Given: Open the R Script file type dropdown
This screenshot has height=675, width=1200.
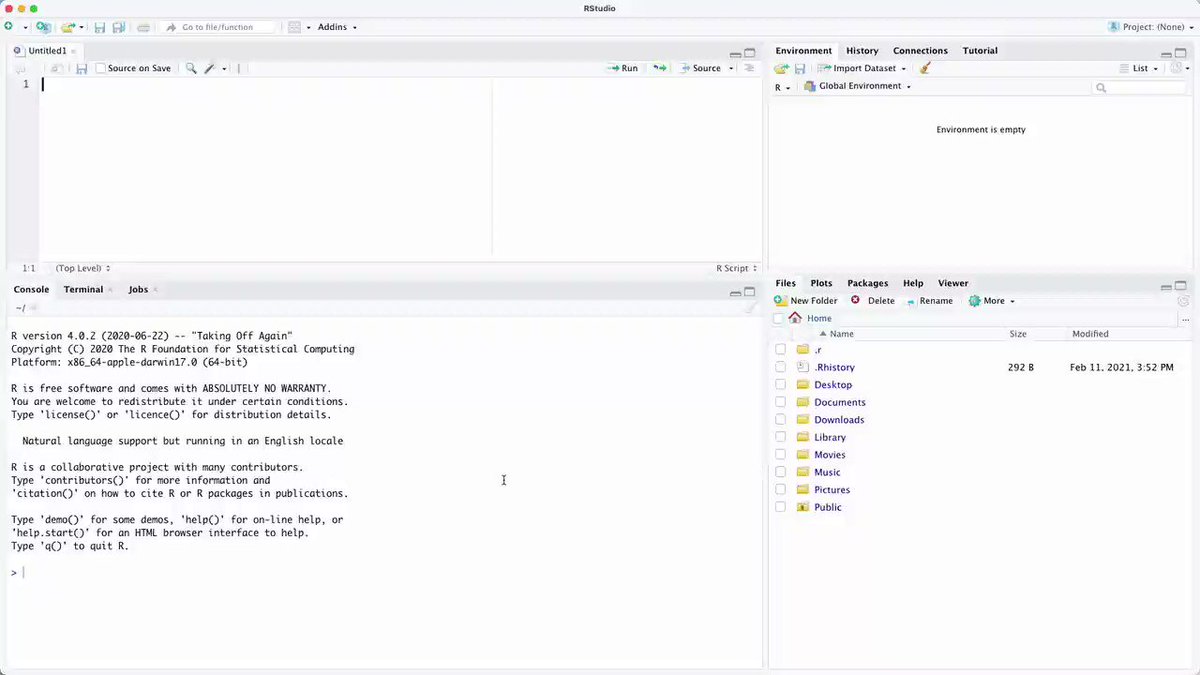Looking at the screenshot, I should click(735, 268).
